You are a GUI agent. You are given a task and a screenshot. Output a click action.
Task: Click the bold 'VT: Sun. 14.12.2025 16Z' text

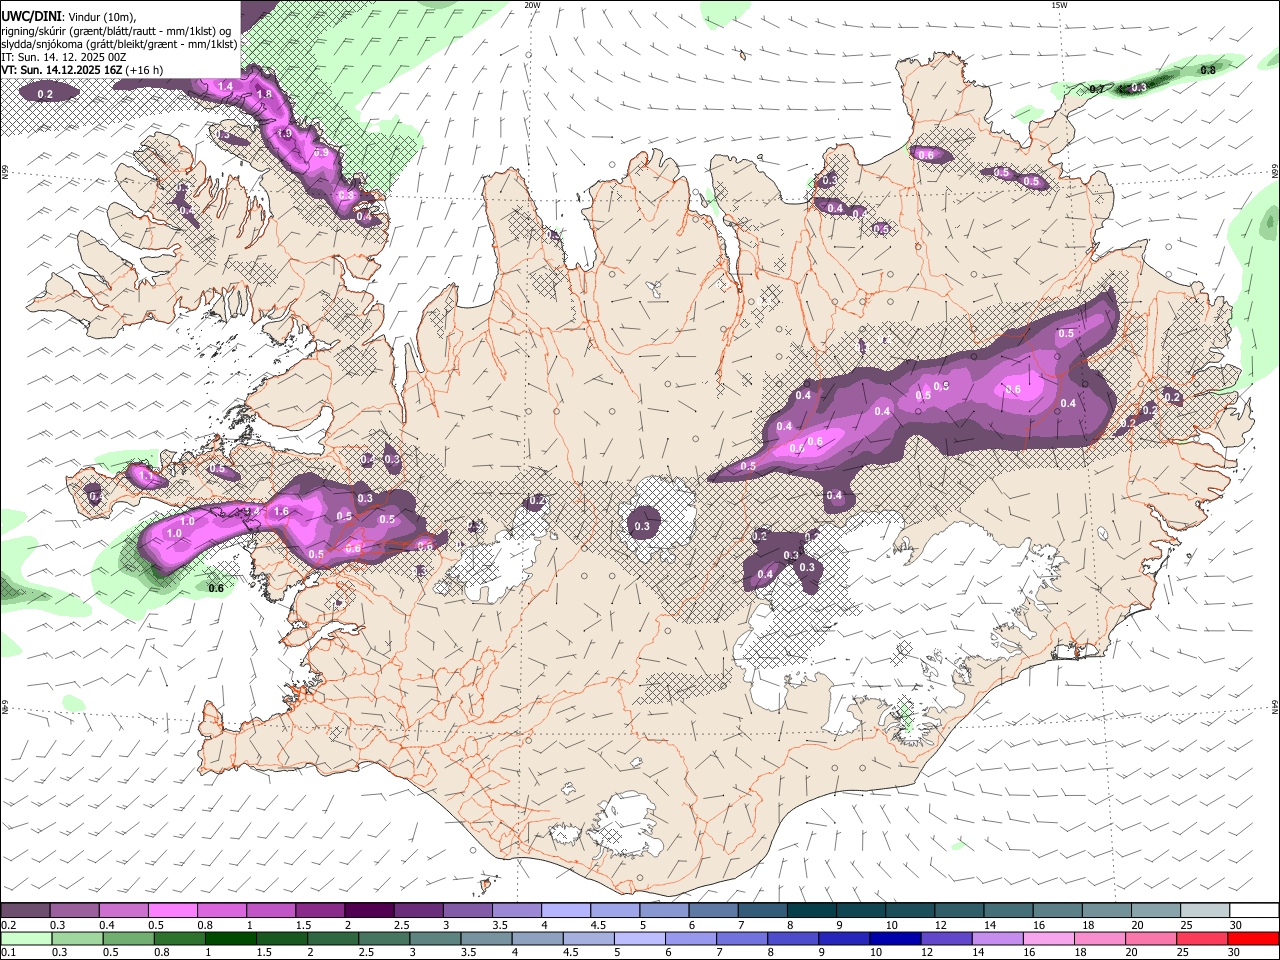click(x=62, y=70)
